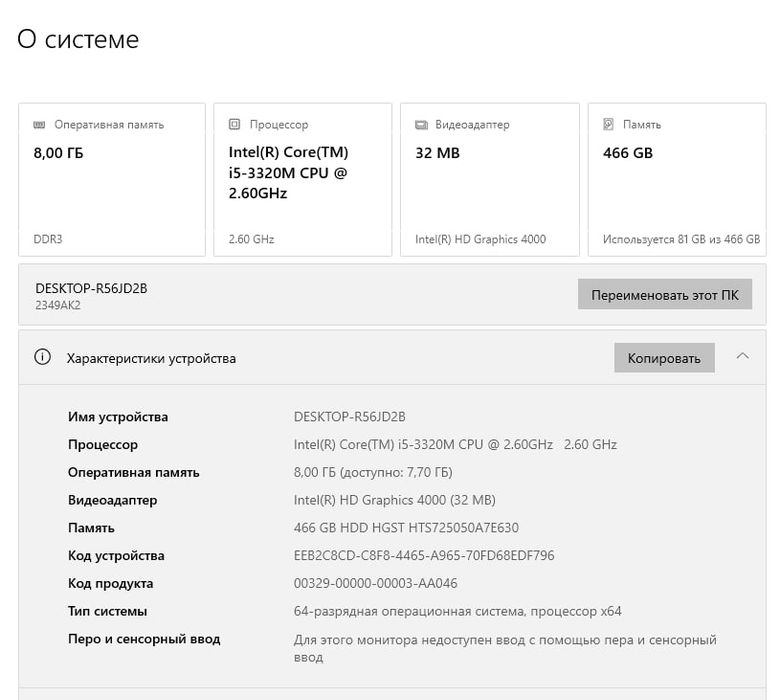Click 'Код продукта' row label

pyautogui.click(x=110, y=584)
